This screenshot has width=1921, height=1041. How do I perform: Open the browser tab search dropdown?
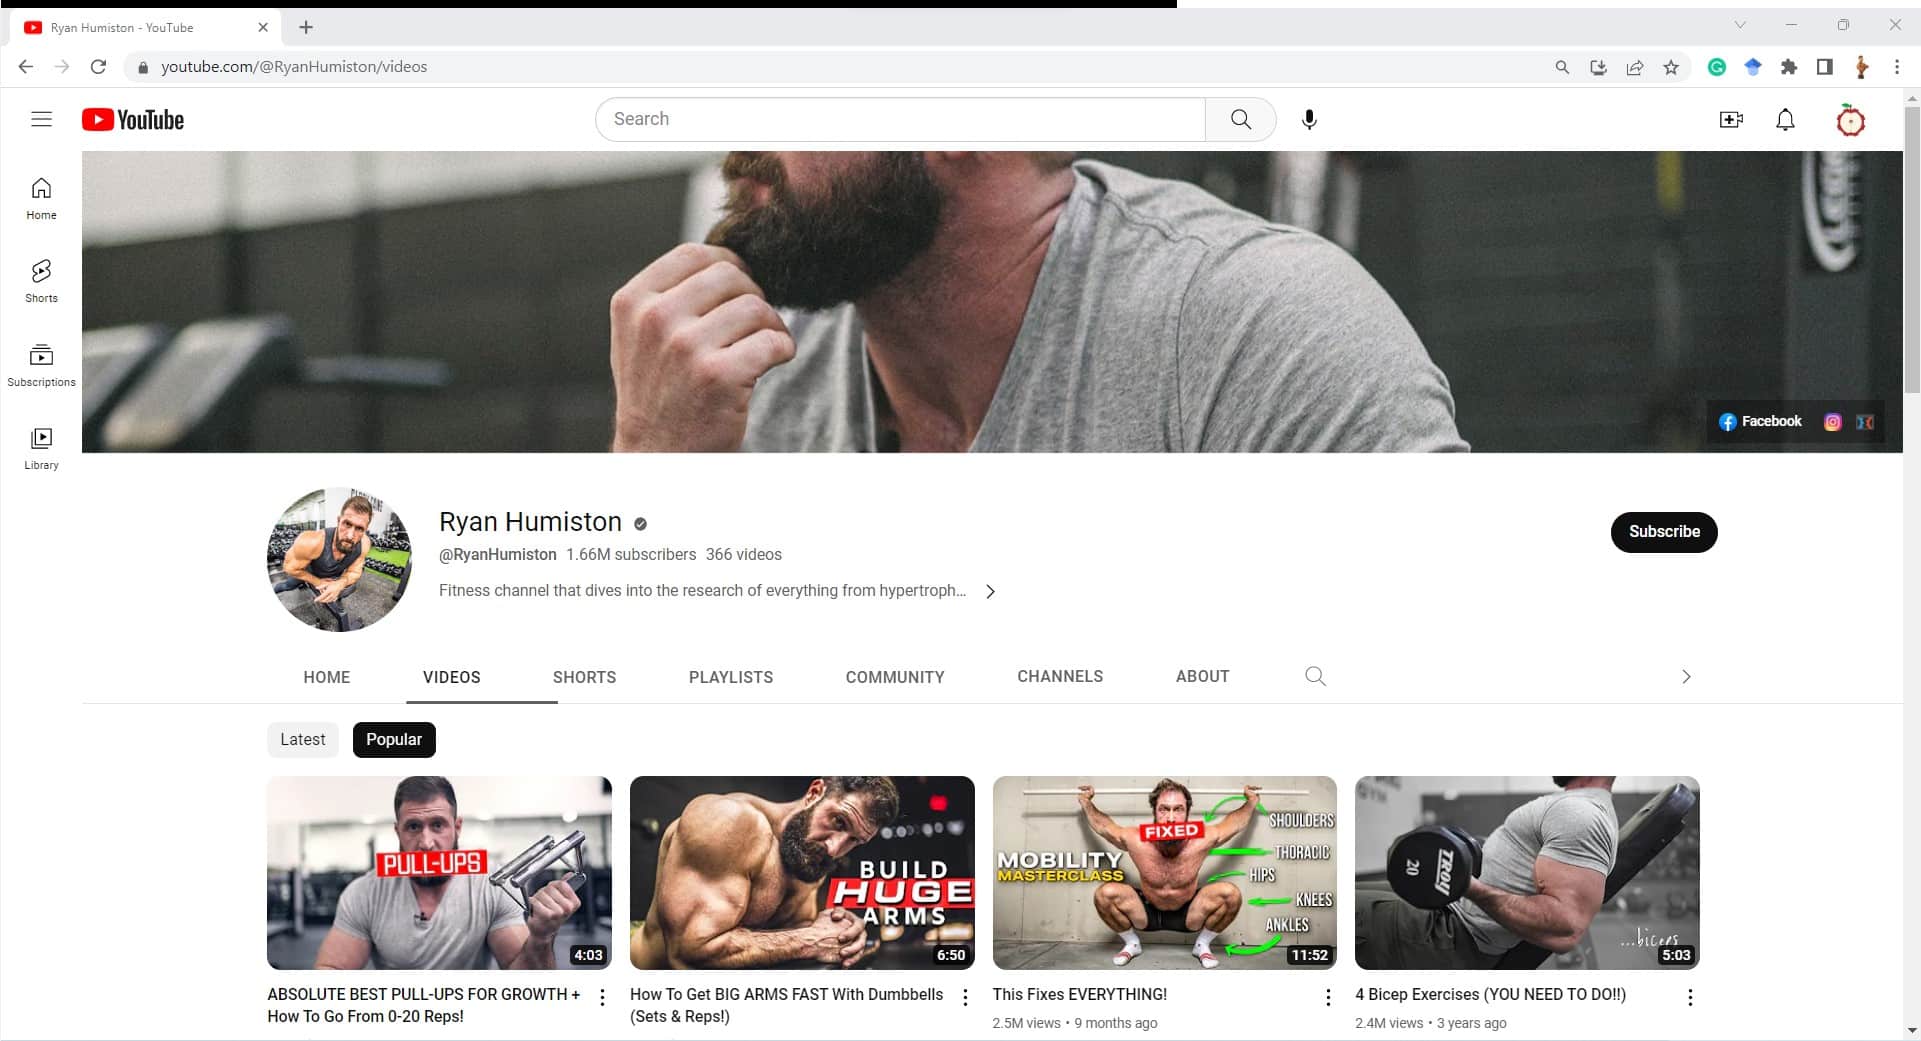coord(1741,24)
